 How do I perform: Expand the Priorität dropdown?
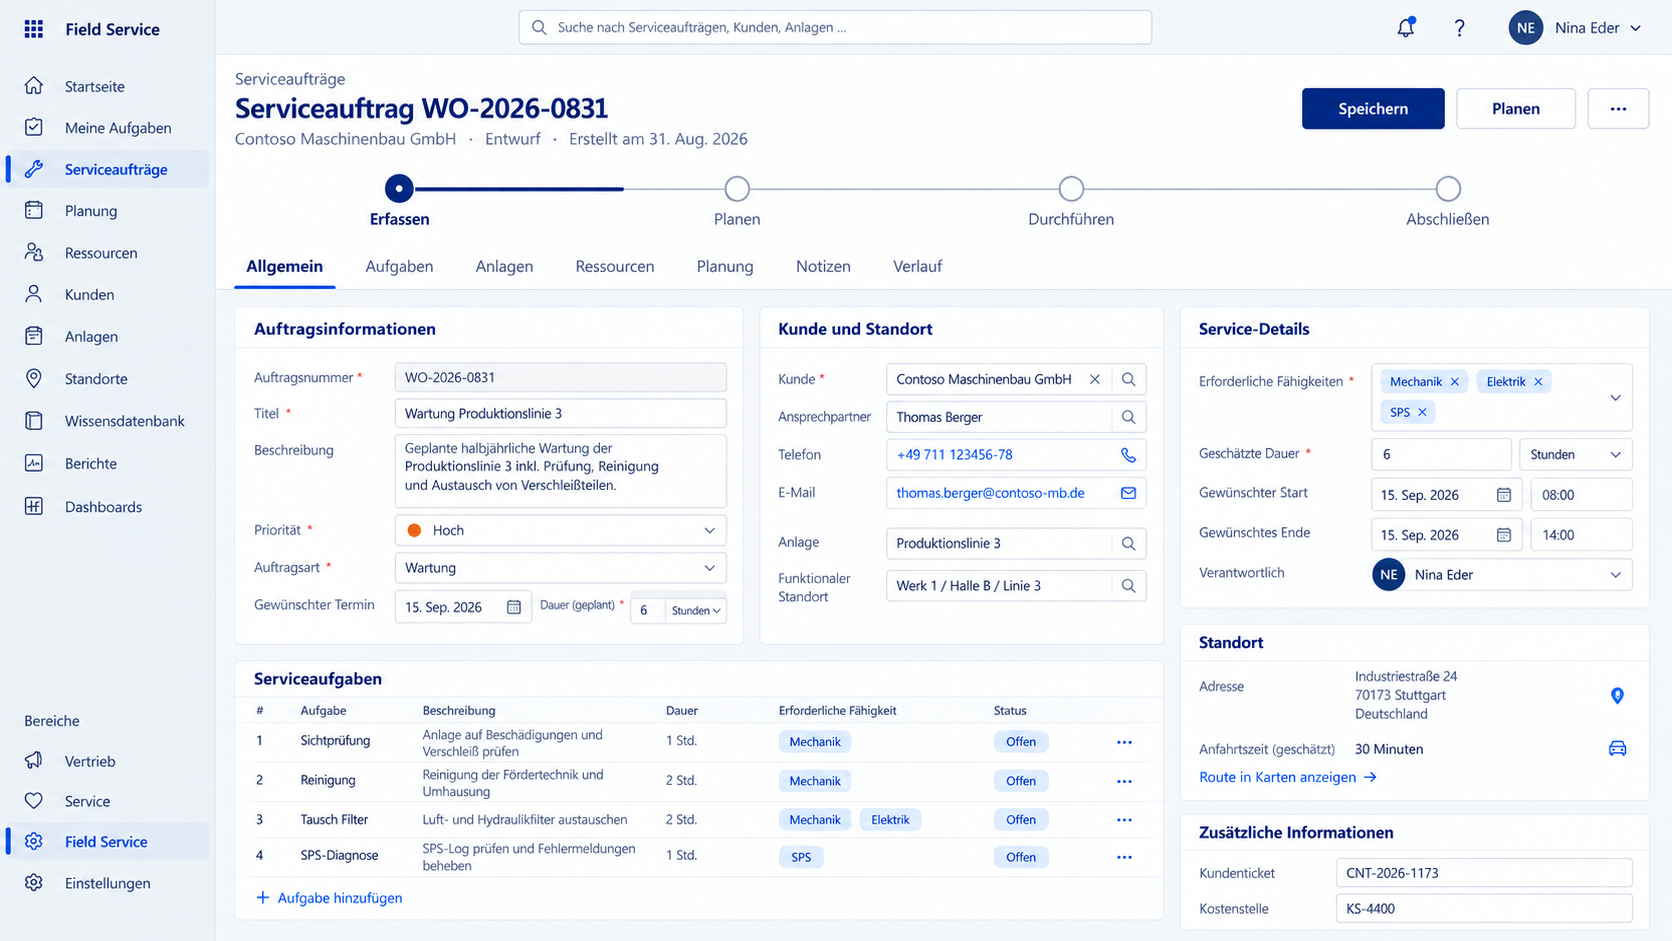point(709,530)
